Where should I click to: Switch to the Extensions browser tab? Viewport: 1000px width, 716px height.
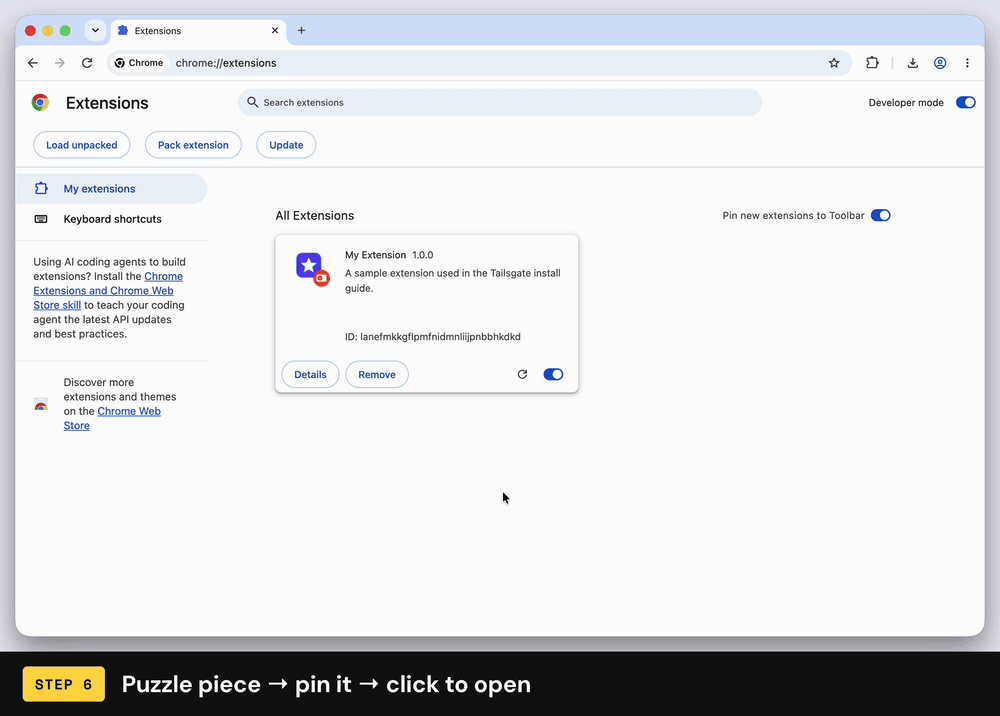(198, 31)
